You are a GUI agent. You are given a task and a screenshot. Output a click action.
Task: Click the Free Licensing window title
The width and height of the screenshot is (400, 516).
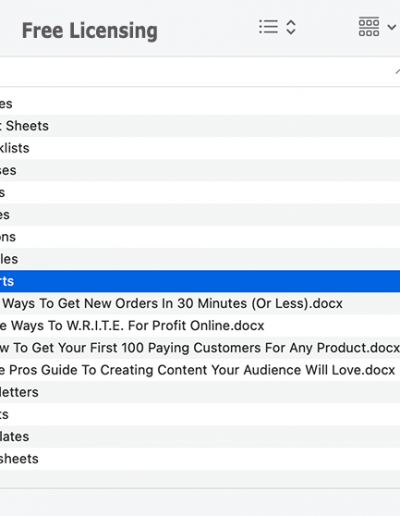point(90,31)
